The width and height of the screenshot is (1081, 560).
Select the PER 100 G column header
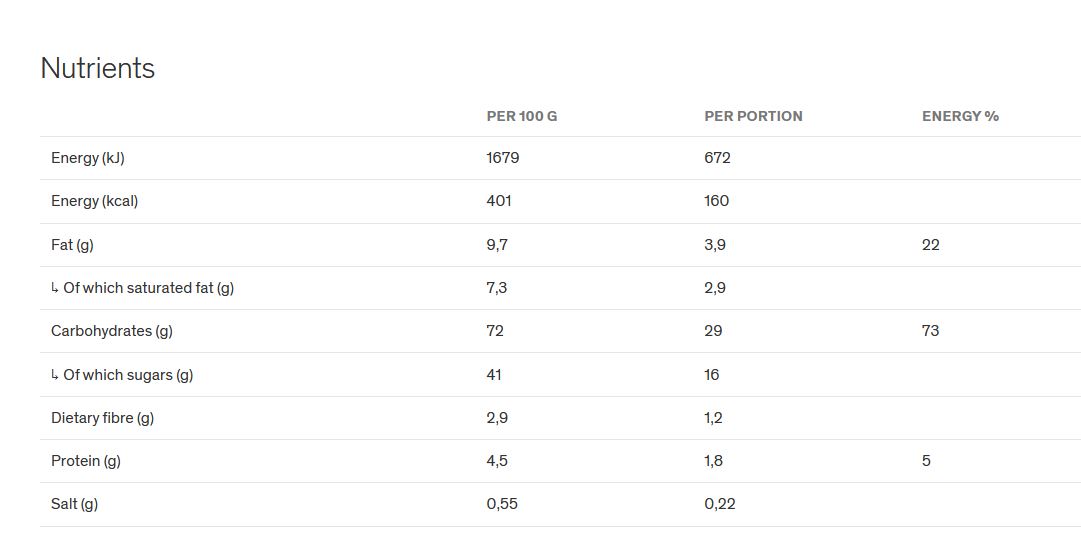(x=522, y=117)
